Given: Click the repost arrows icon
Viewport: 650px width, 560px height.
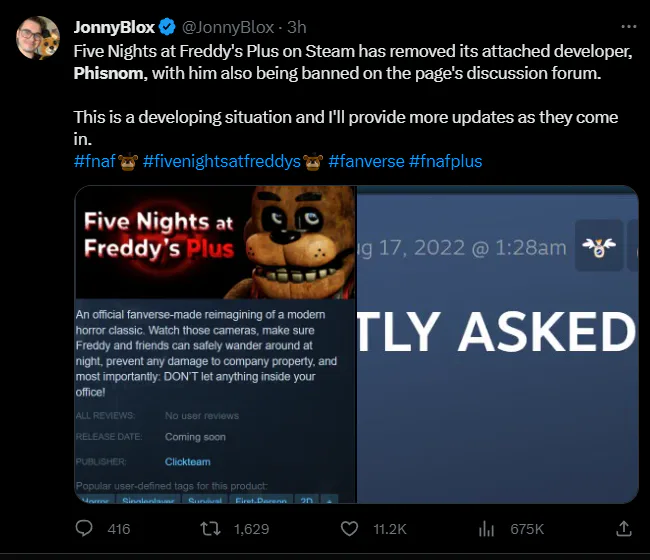Looking at the screenshot, I should tap(210, 529).
